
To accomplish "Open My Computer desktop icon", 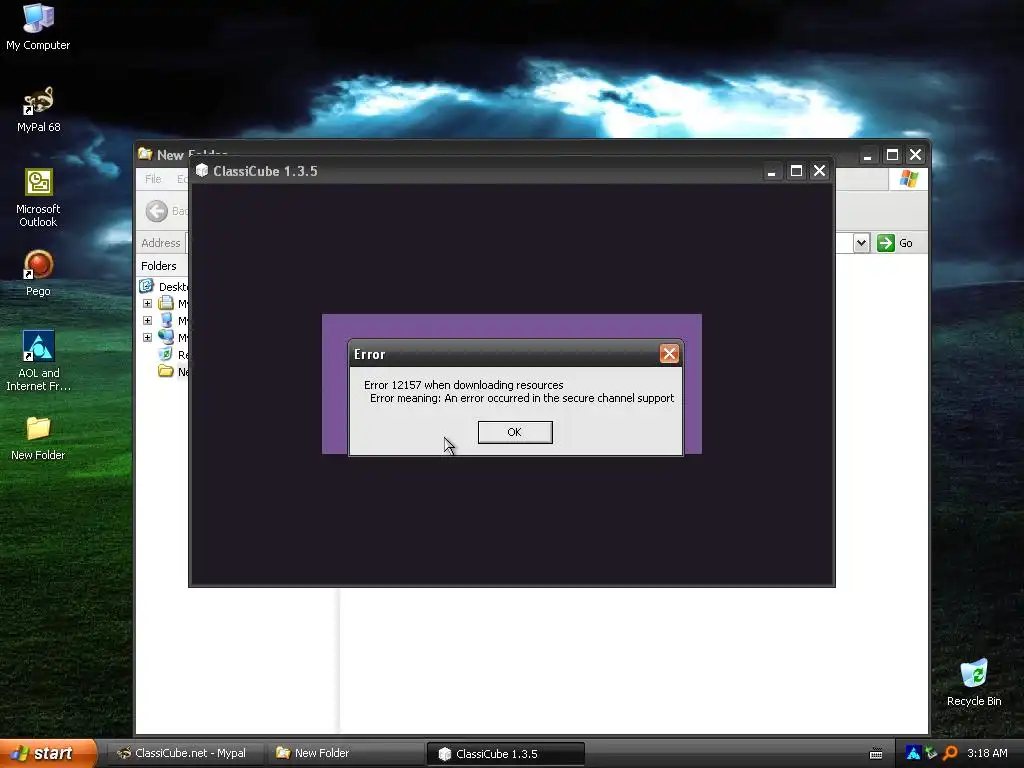I will tap(38, 27).
